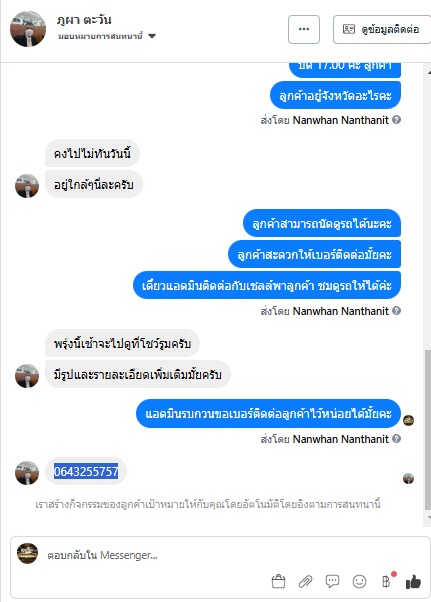431x602 pixels.
Task: Open saved replies speech bubble icon
Action: coord(332,581)
